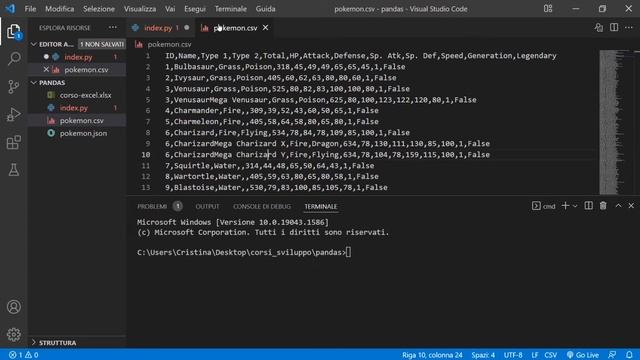Click the feedback icon in status bar
Viewport: 640px width, 360px height.
pyautogui.click(x=612, y=355)
